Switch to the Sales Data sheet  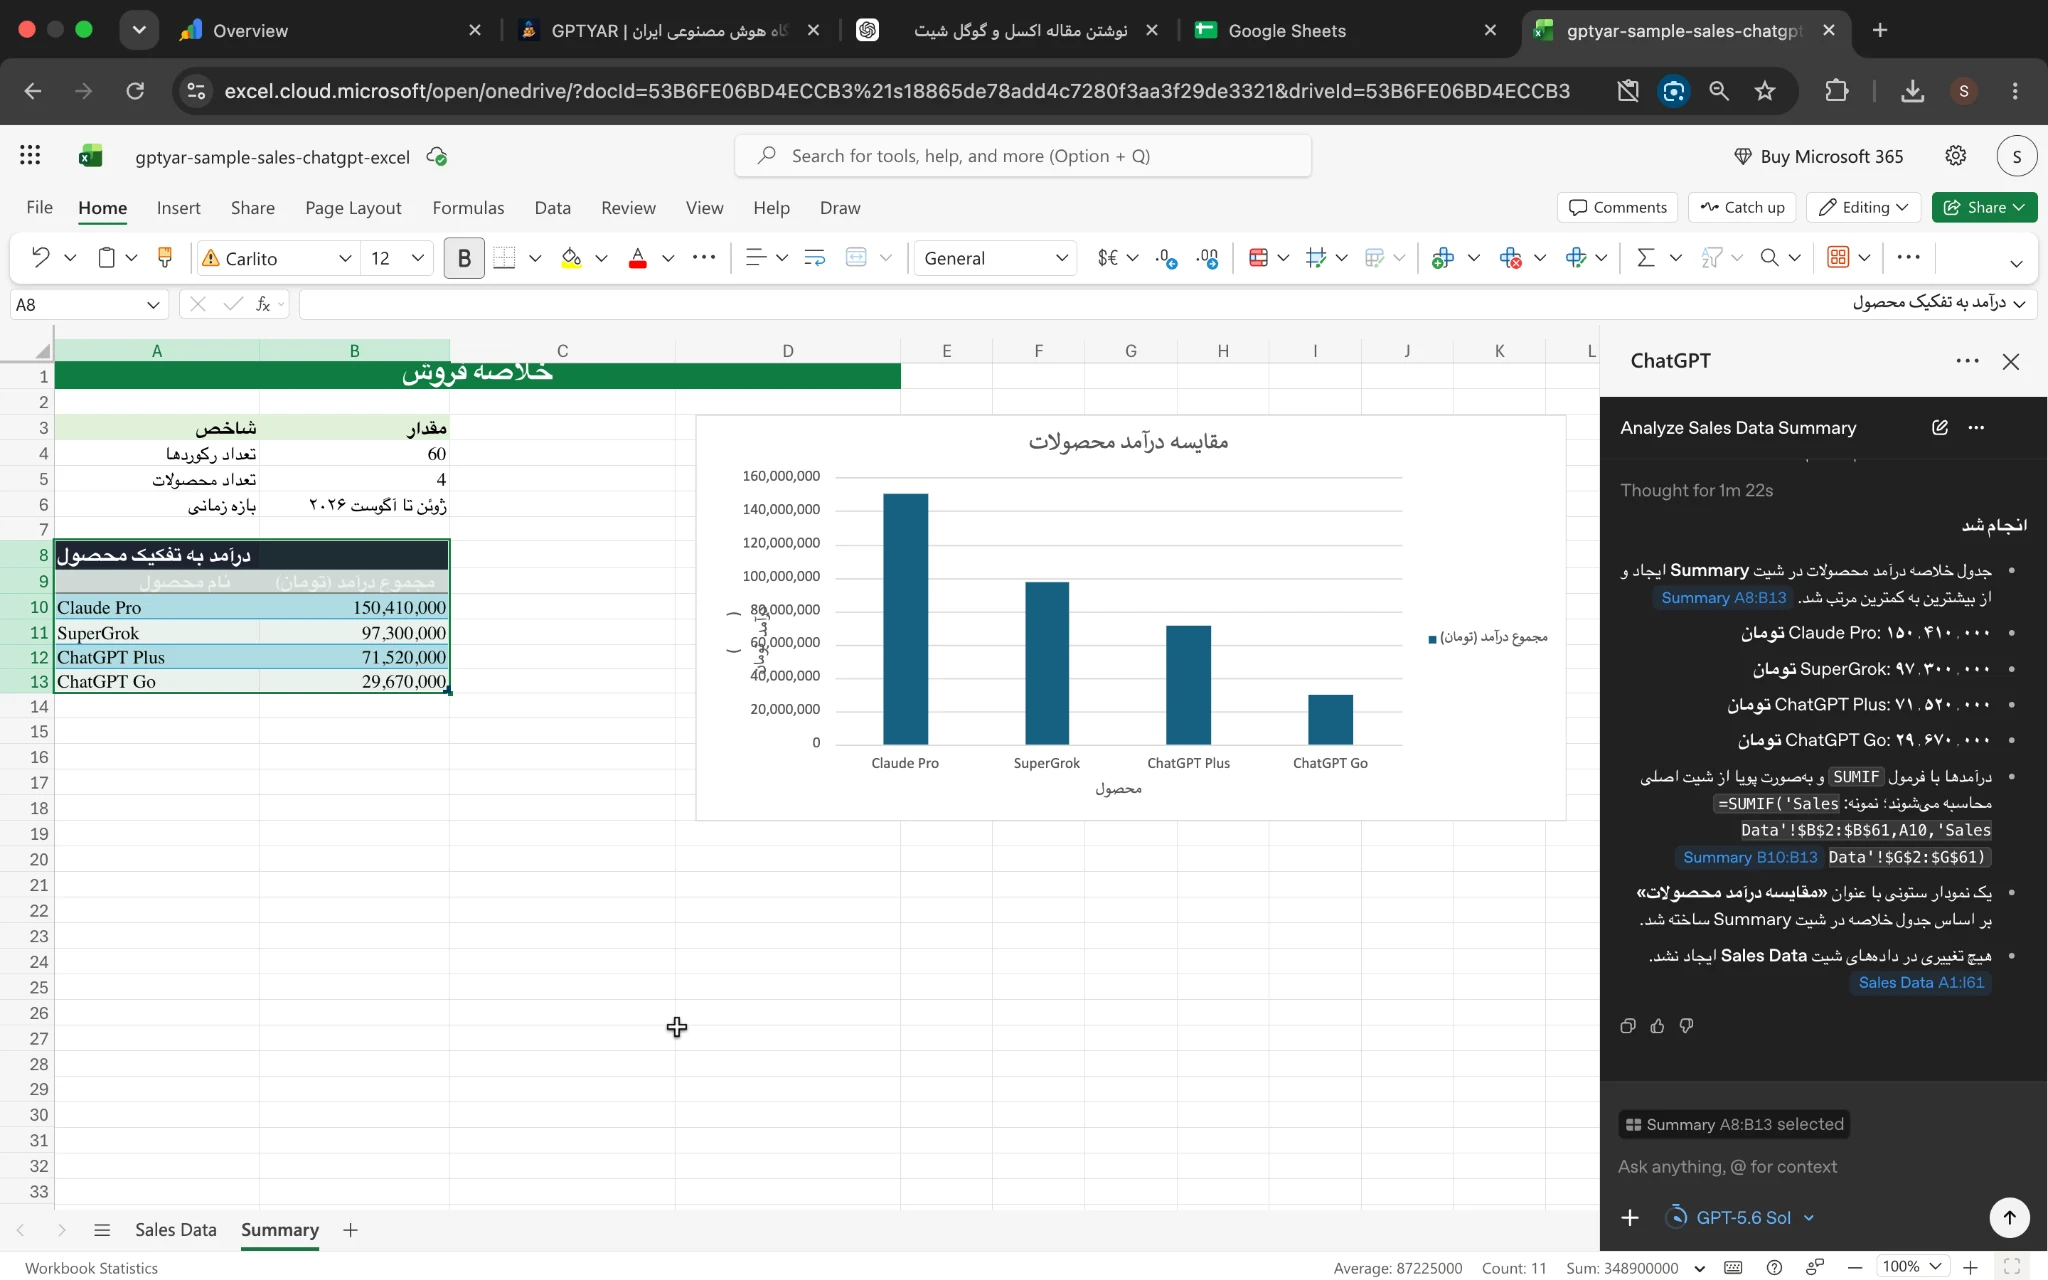[x=175, y=1230]
